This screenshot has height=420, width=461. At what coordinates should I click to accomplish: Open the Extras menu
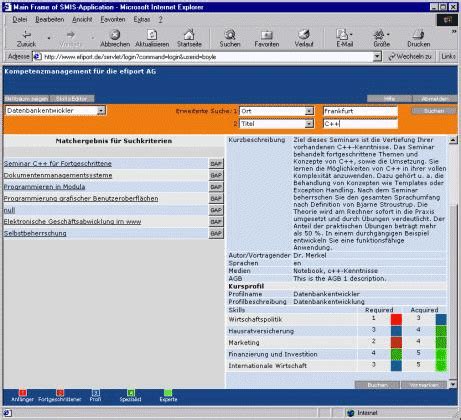click(x=142, y=20)
